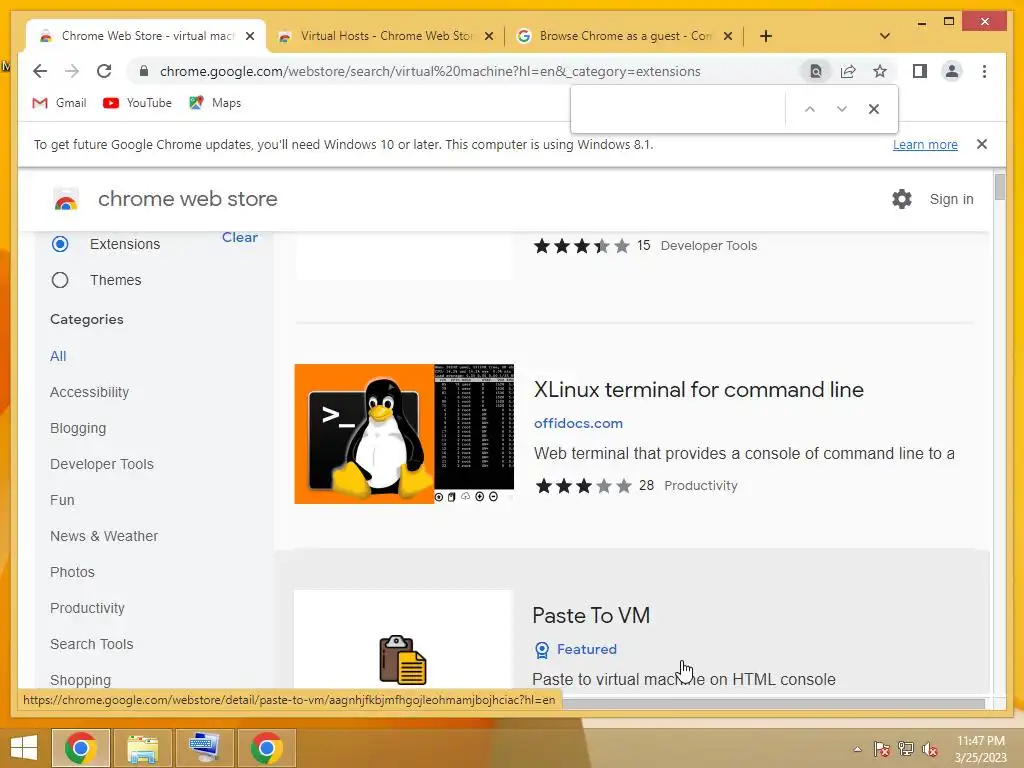Screen dimensions: 1024x768
Task: Filter by Developer Tools category
Action: click(102, 464)
